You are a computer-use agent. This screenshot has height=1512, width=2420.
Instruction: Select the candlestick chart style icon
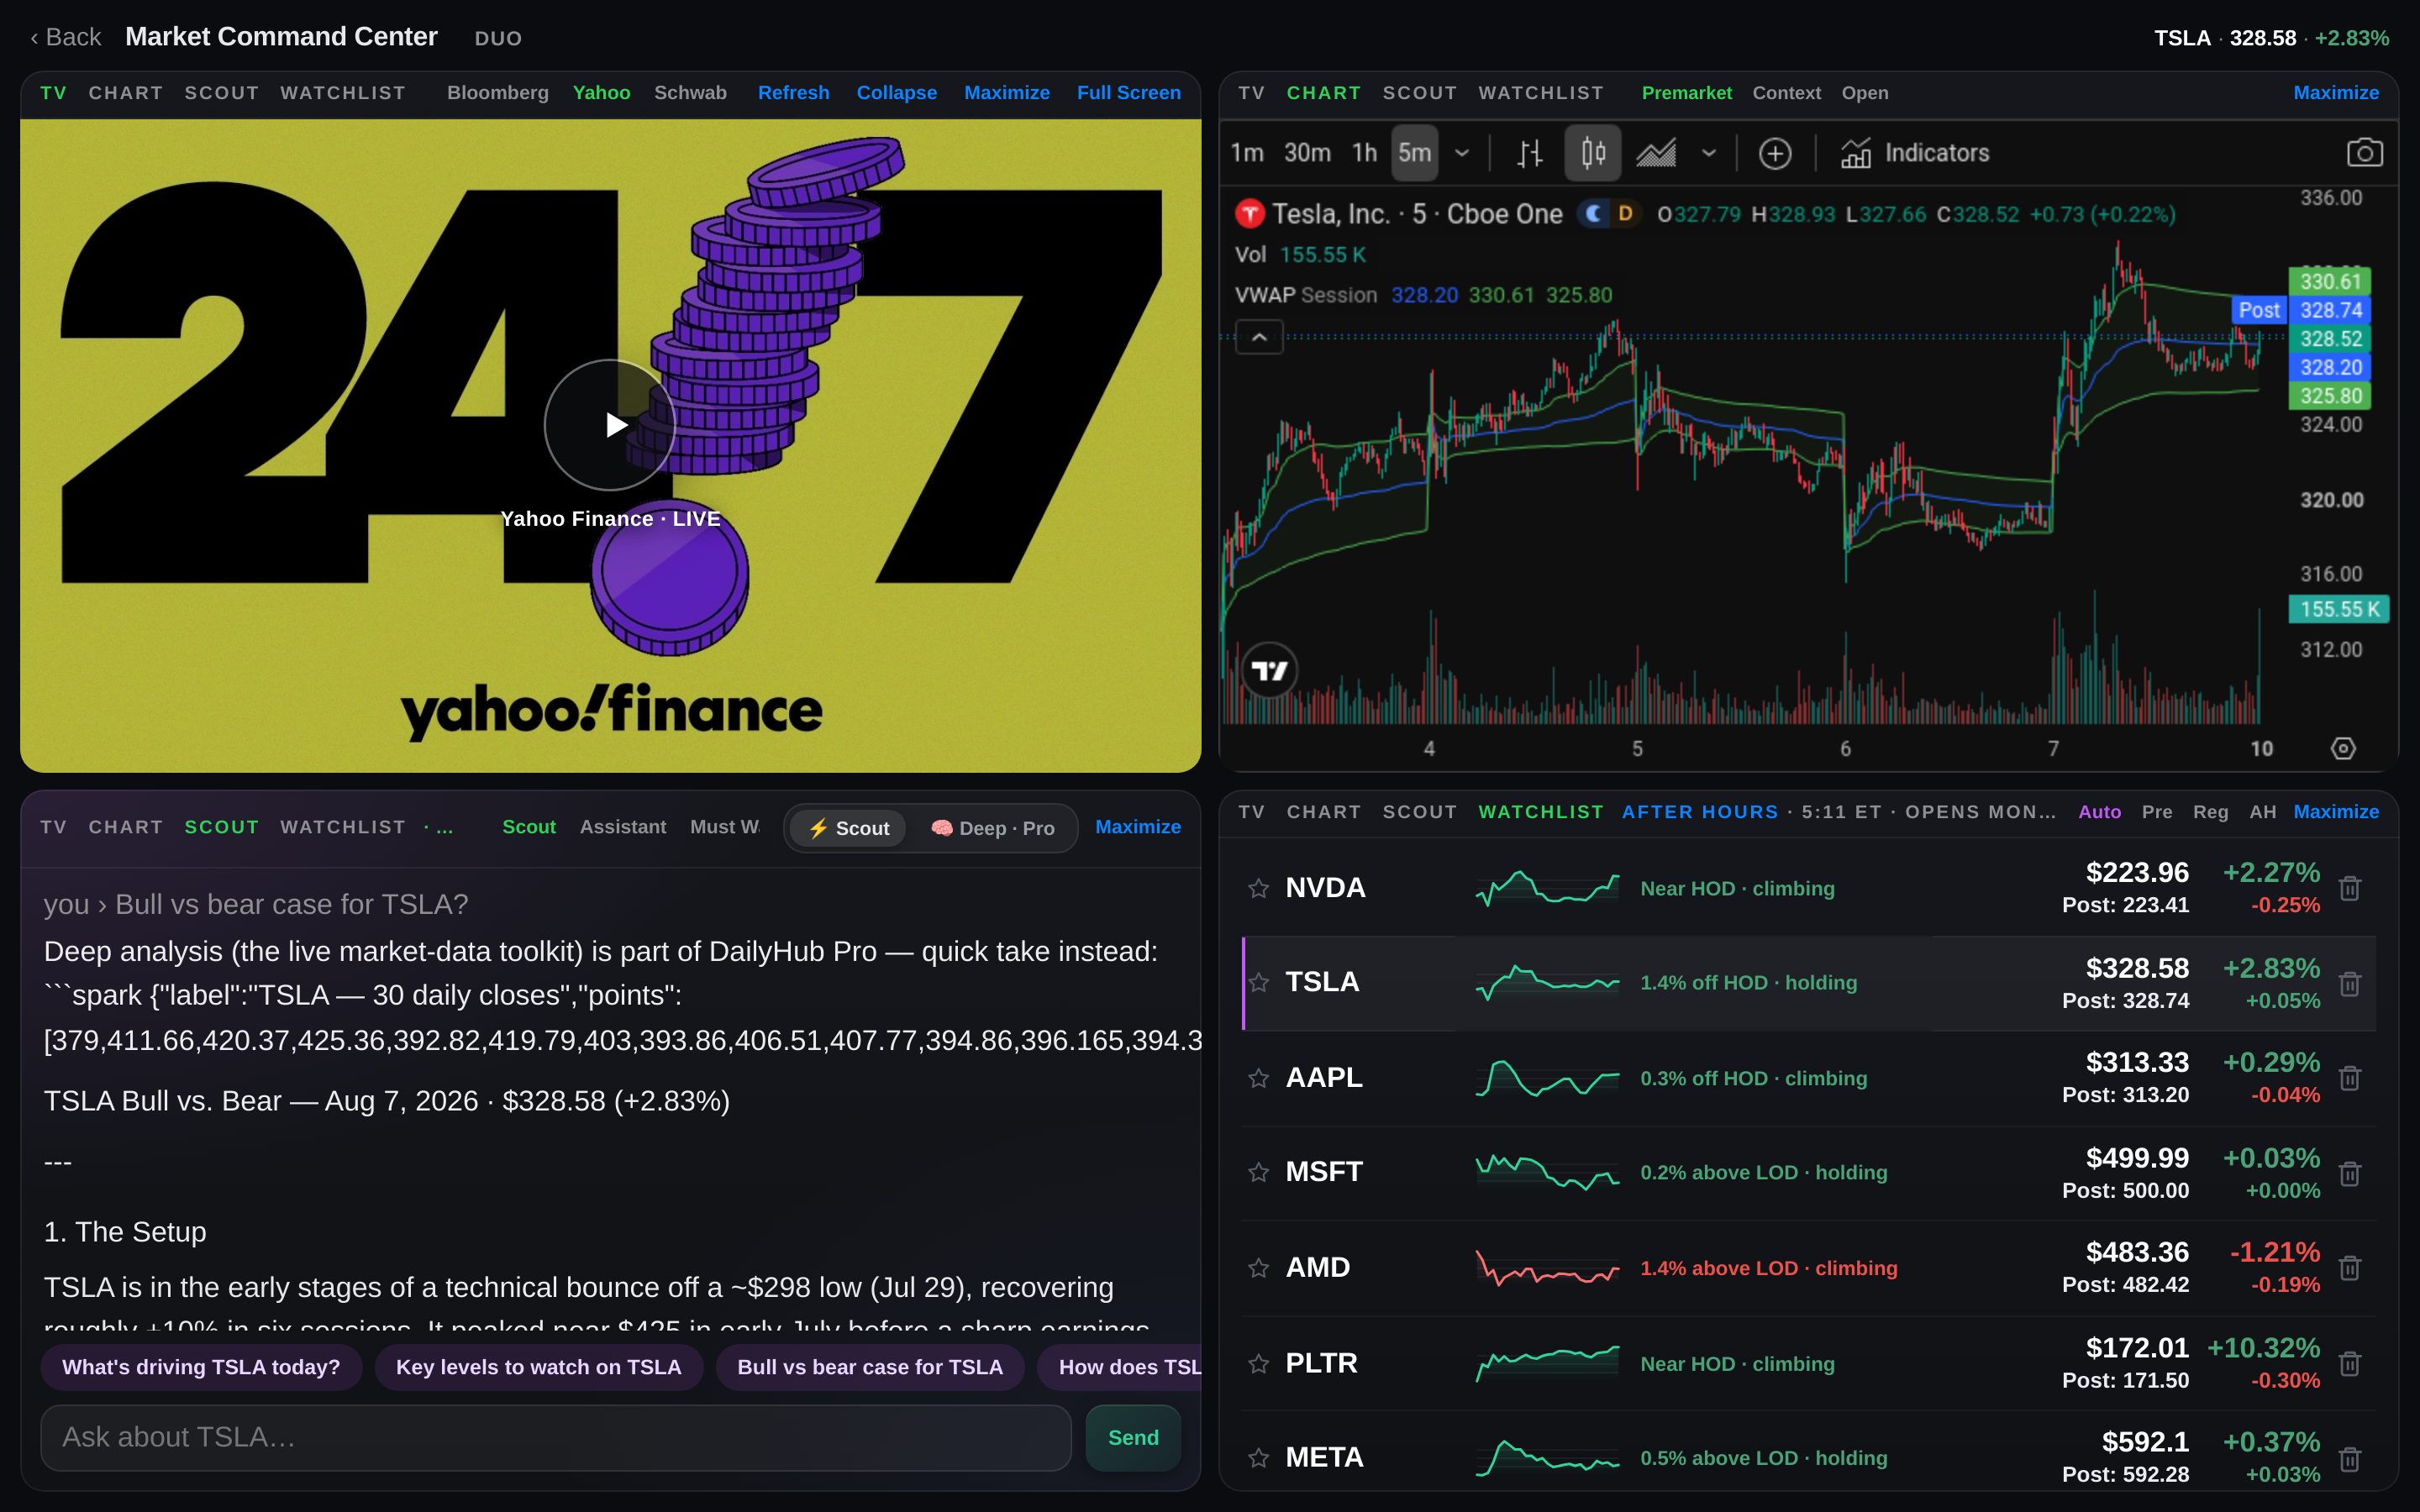1593,153
